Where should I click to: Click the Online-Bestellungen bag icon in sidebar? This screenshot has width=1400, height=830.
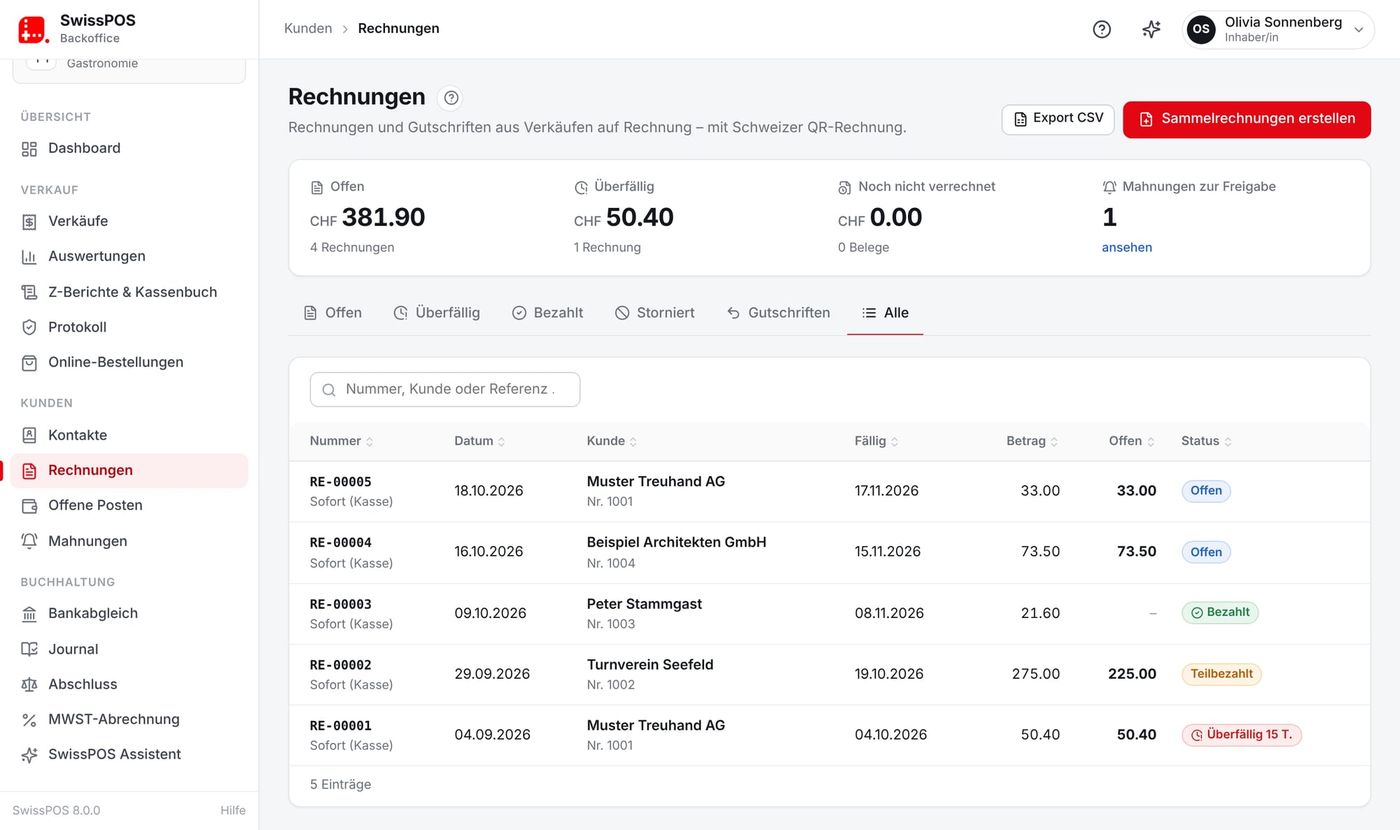(29, 362)
